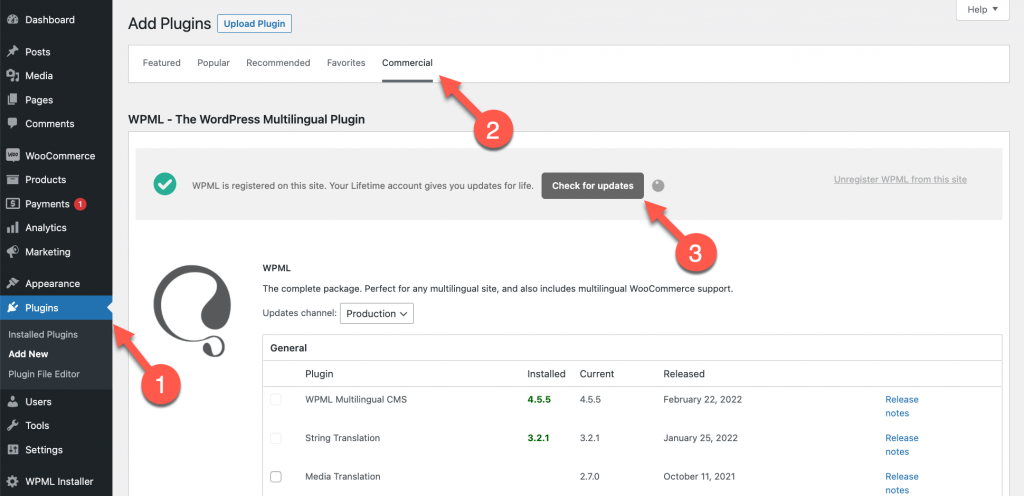Click the WooCommerce logo icon
The image size is (1024, 496).
(x=12, y=156)
